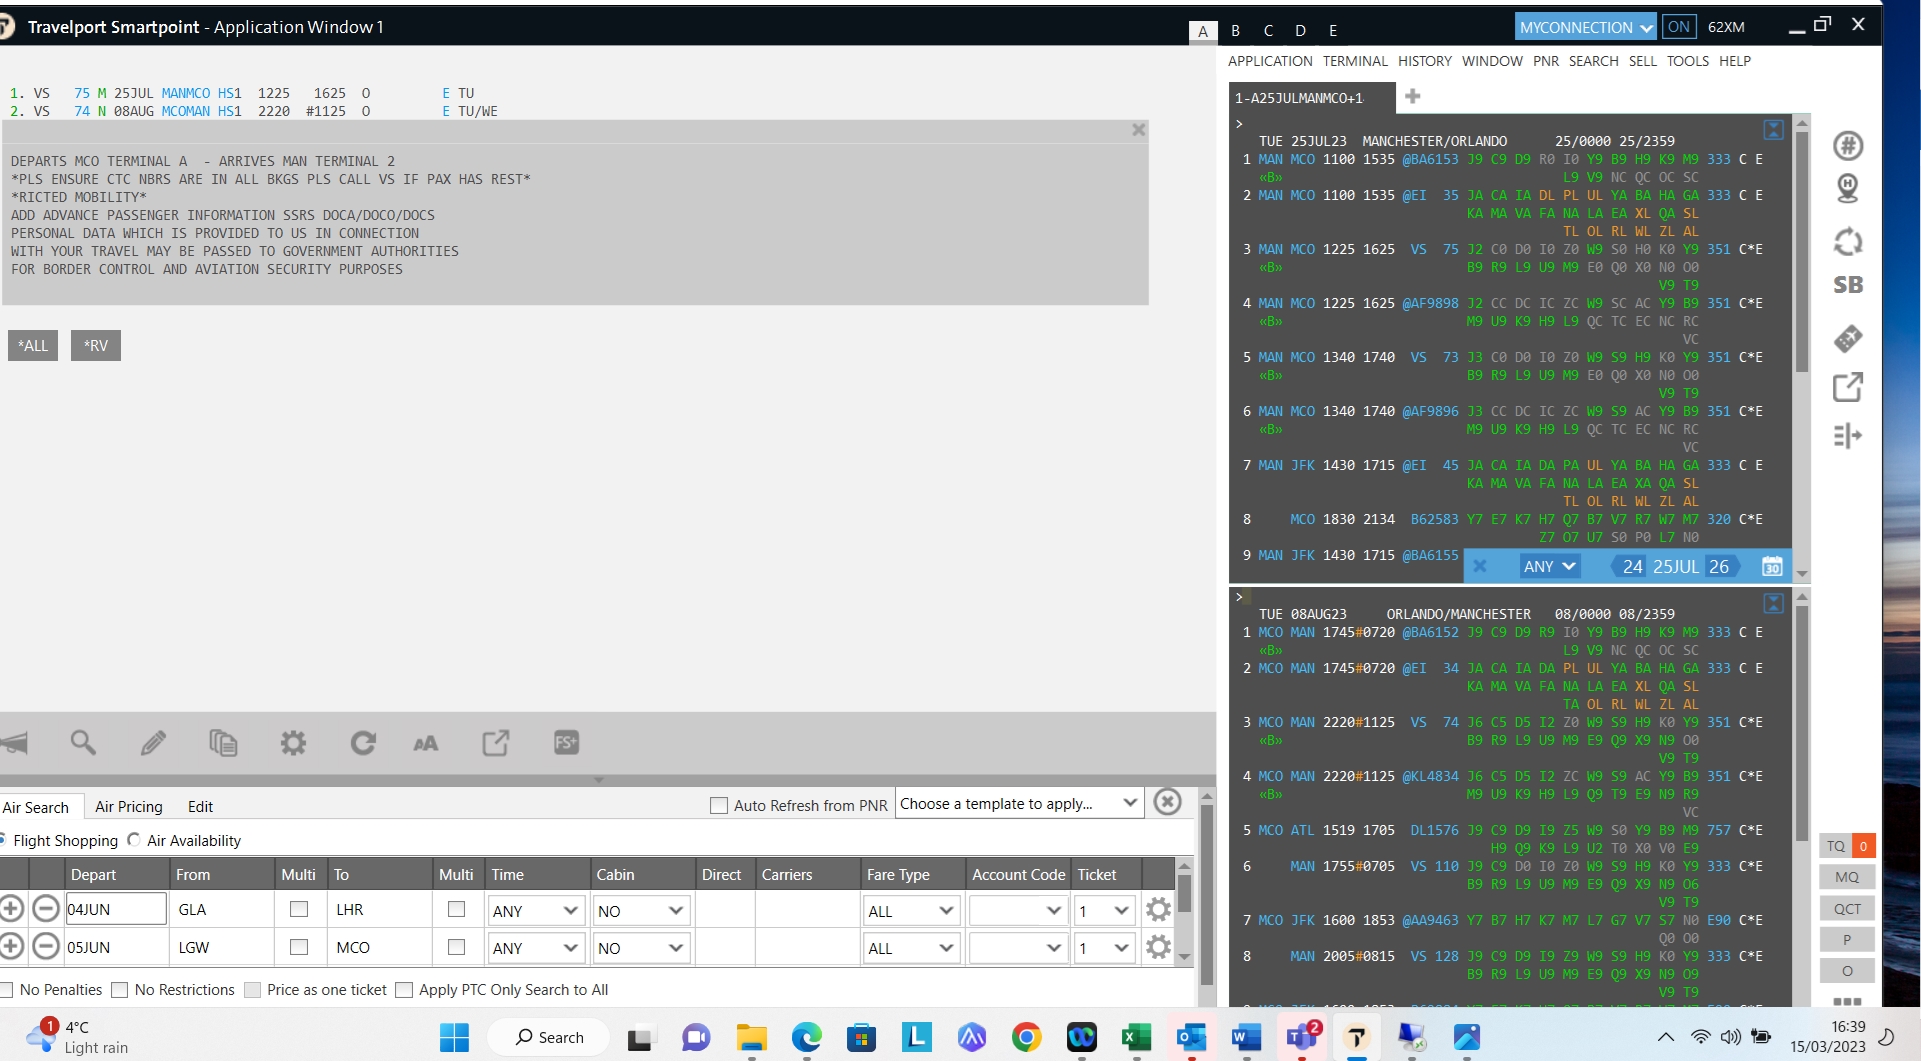Click the QCT button in the right sidebar
This screenshot has width=1921, height=1061.
[1847, 908]
